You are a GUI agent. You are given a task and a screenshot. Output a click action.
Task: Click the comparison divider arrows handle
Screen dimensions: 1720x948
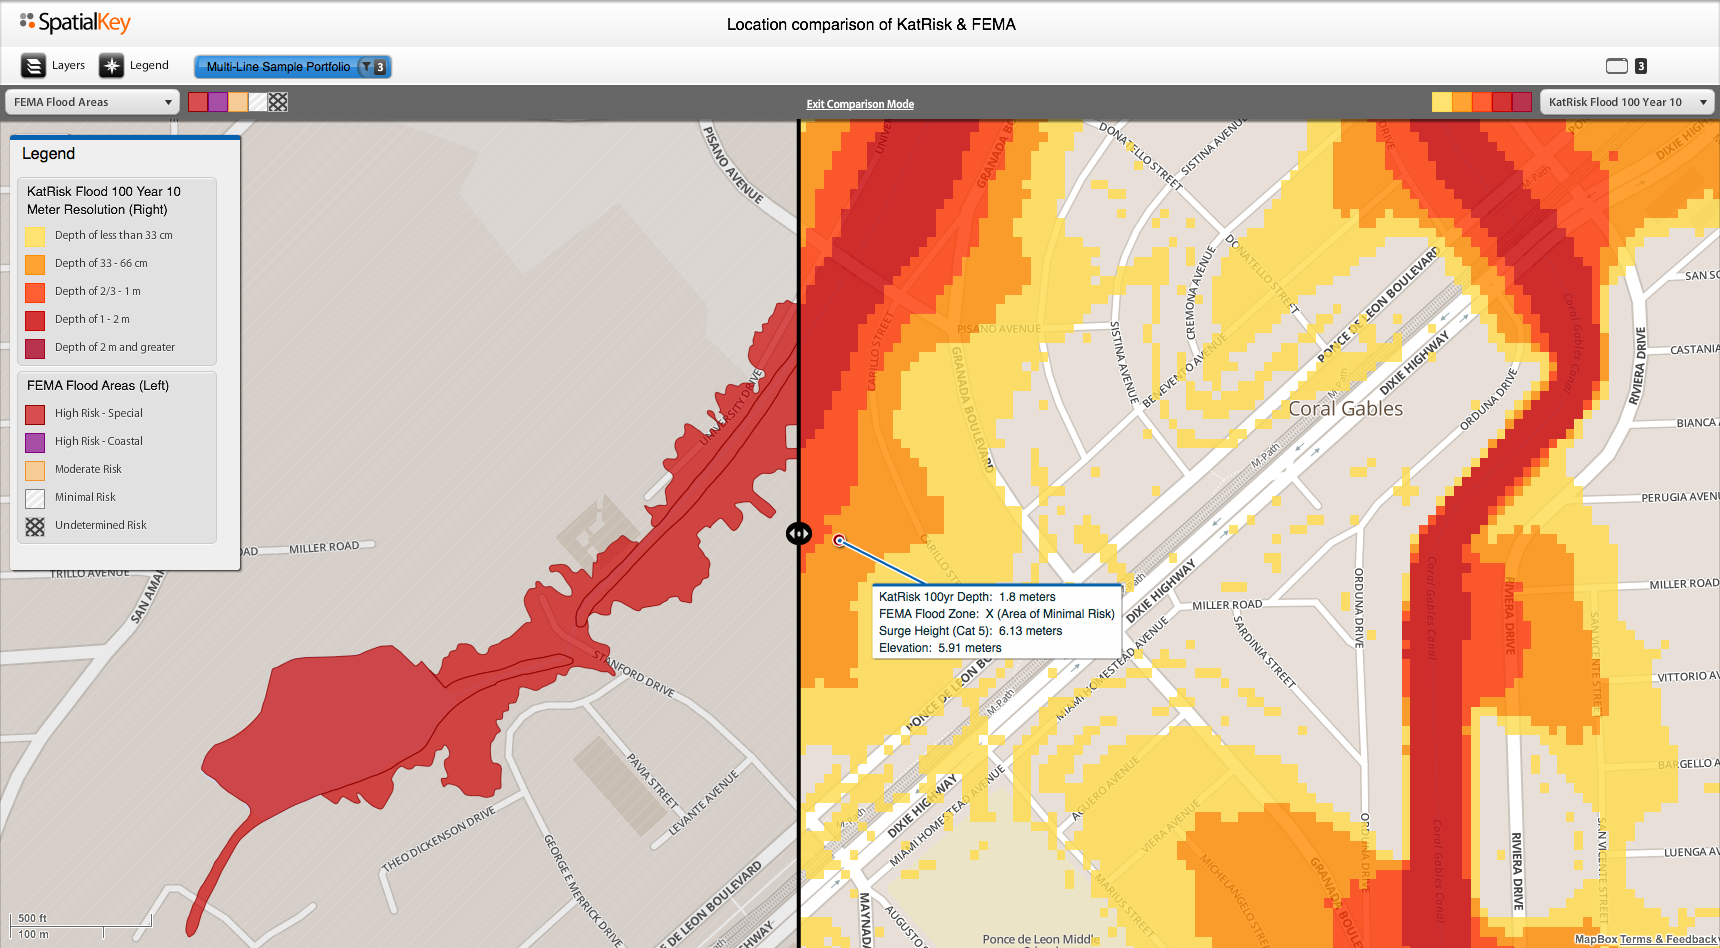[x=799, y=534]
